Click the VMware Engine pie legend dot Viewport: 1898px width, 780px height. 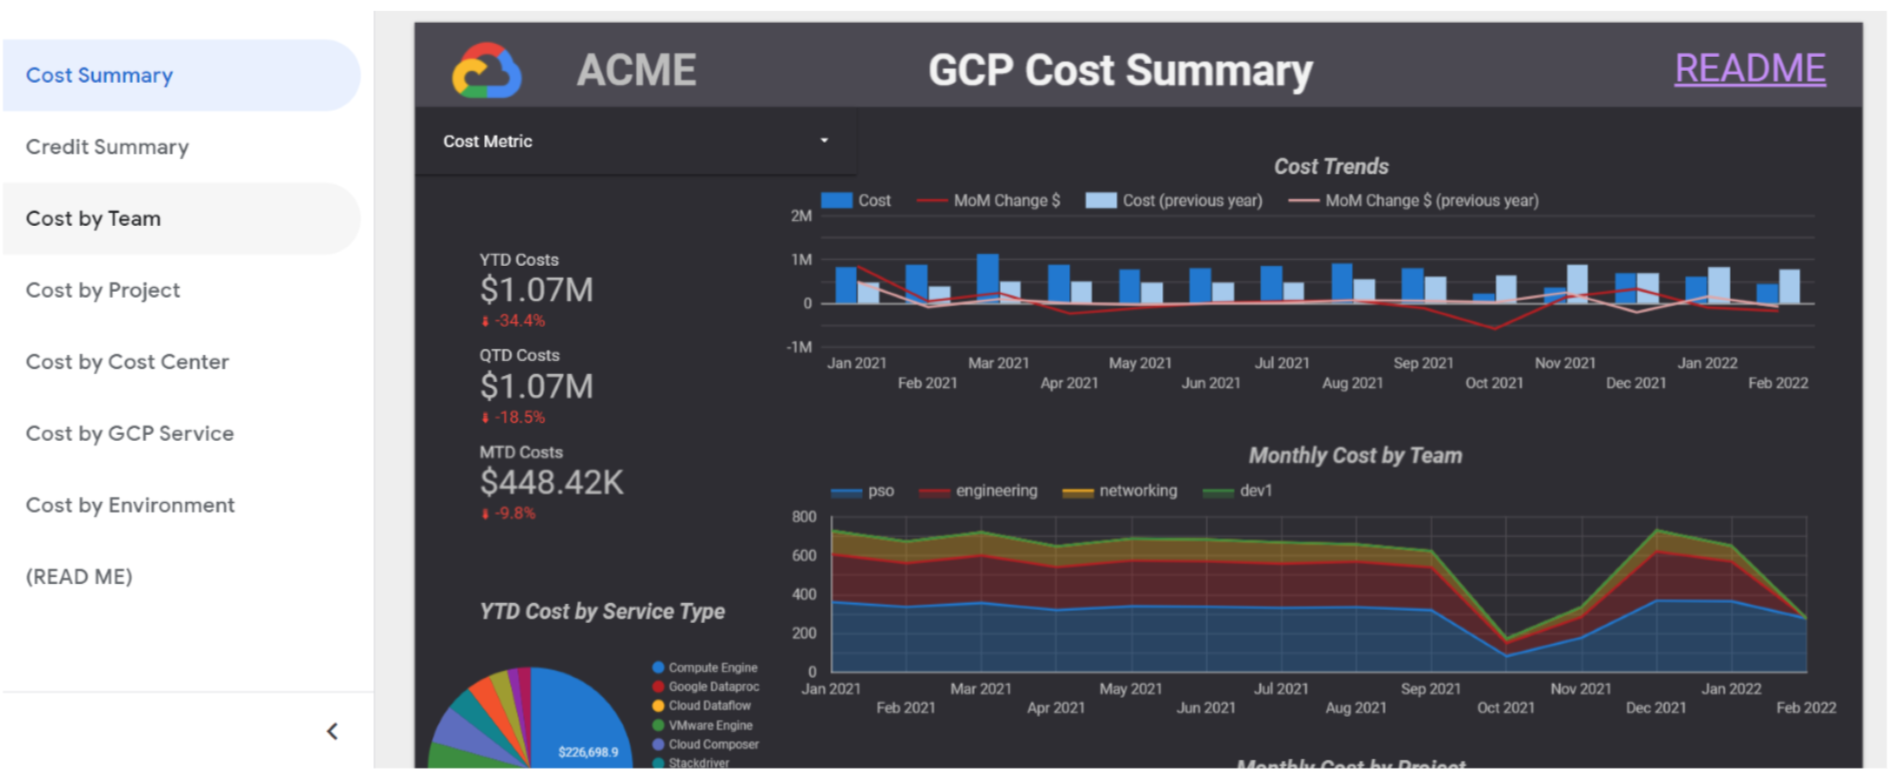(x=658, y=726)
